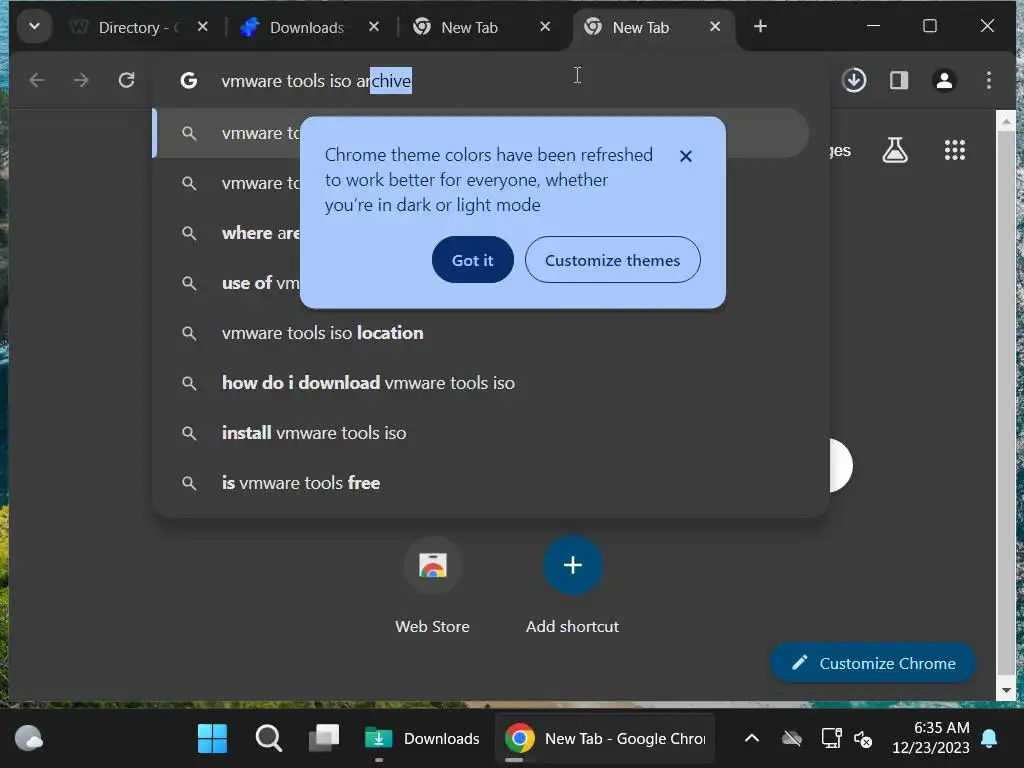Go forward to next page
The width and height of the screenshot is (1024, 768).
click(x=81, y=80)
